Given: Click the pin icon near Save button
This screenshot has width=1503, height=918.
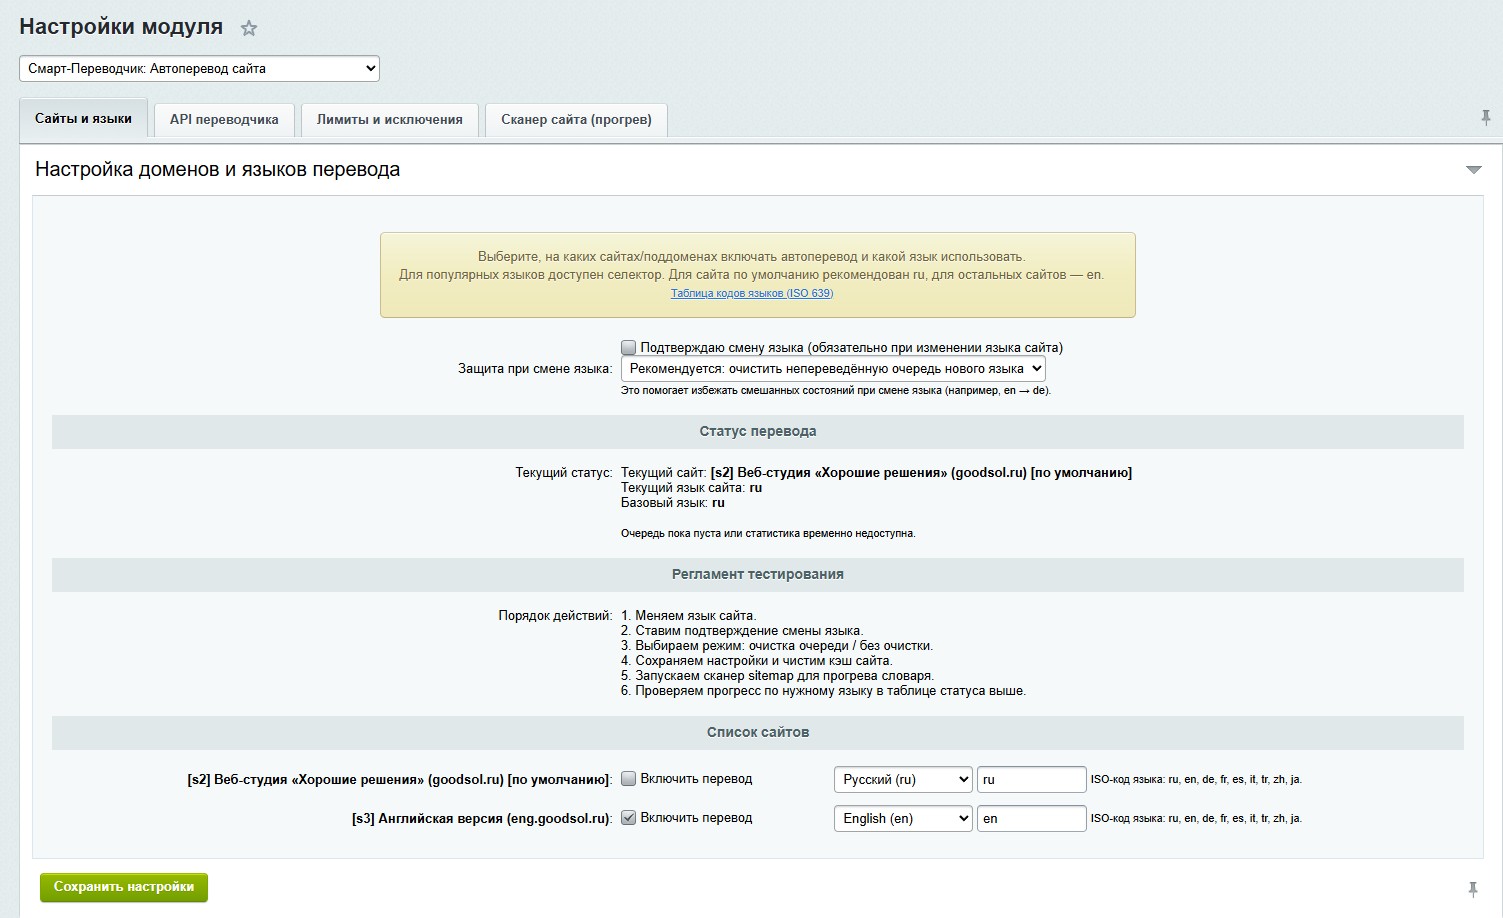Looking at the screenshot, I should click(x=1473, y=889).
